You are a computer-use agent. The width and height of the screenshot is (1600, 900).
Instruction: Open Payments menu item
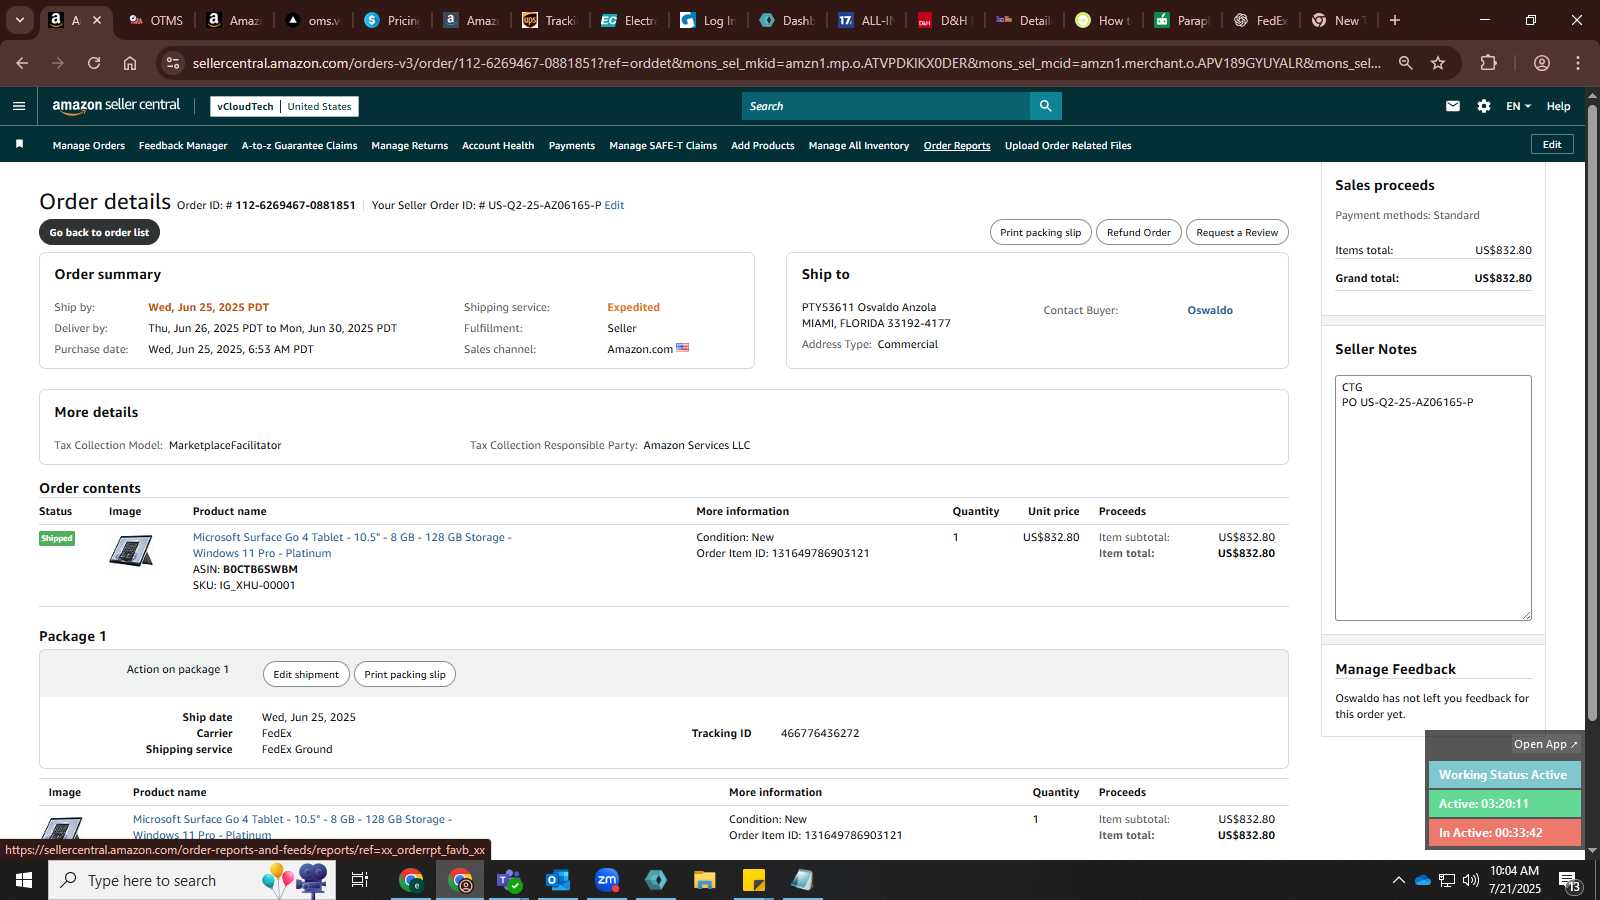[572, 145]
